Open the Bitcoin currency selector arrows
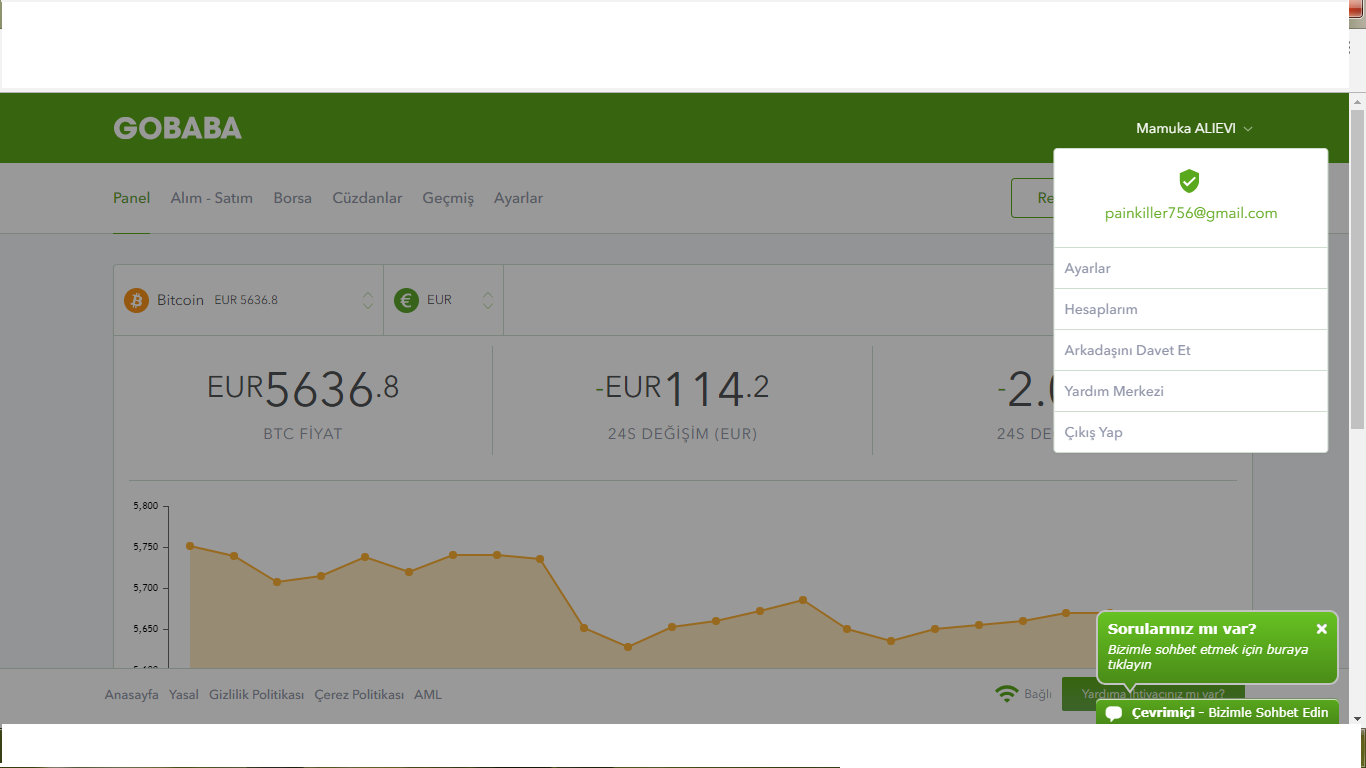The image size is (1366, 768). coord(368,300)
